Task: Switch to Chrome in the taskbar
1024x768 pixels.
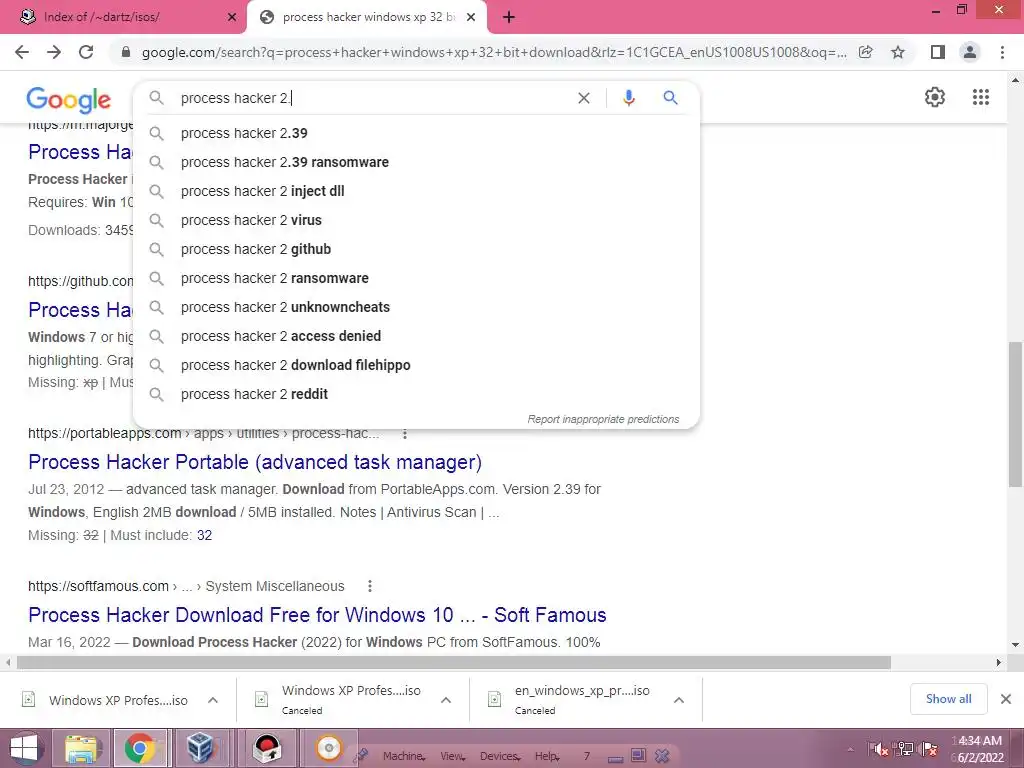Action: click(140, 748)
